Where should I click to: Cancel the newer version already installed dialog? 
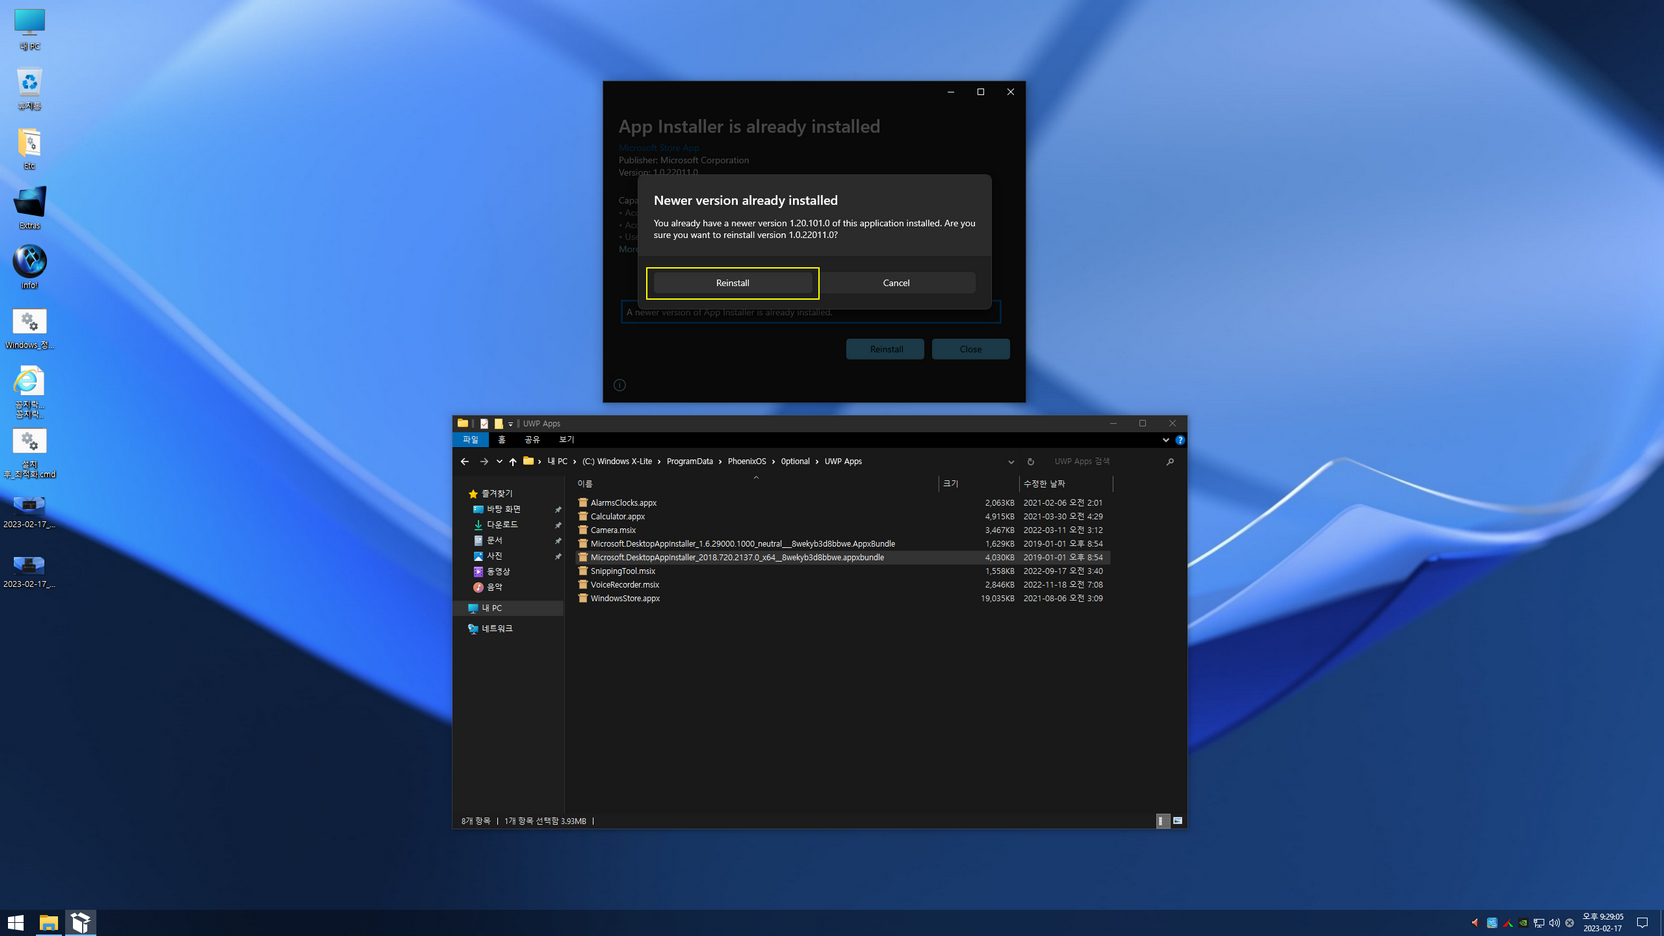coord(896,283)
